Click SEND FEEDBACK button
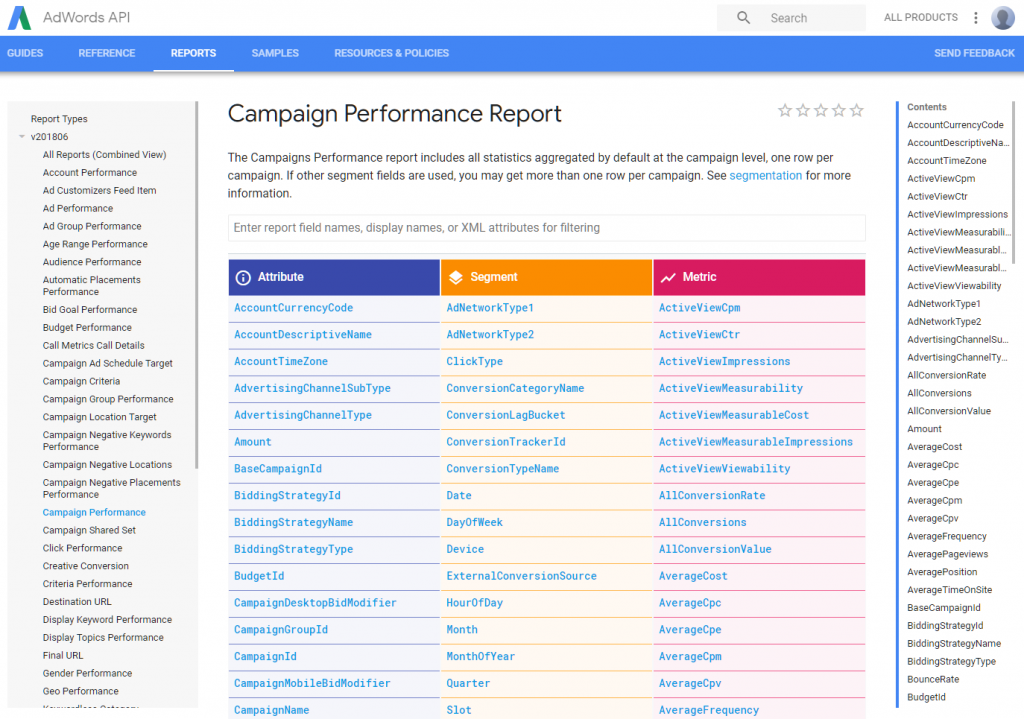 click(x=974, y=53)
